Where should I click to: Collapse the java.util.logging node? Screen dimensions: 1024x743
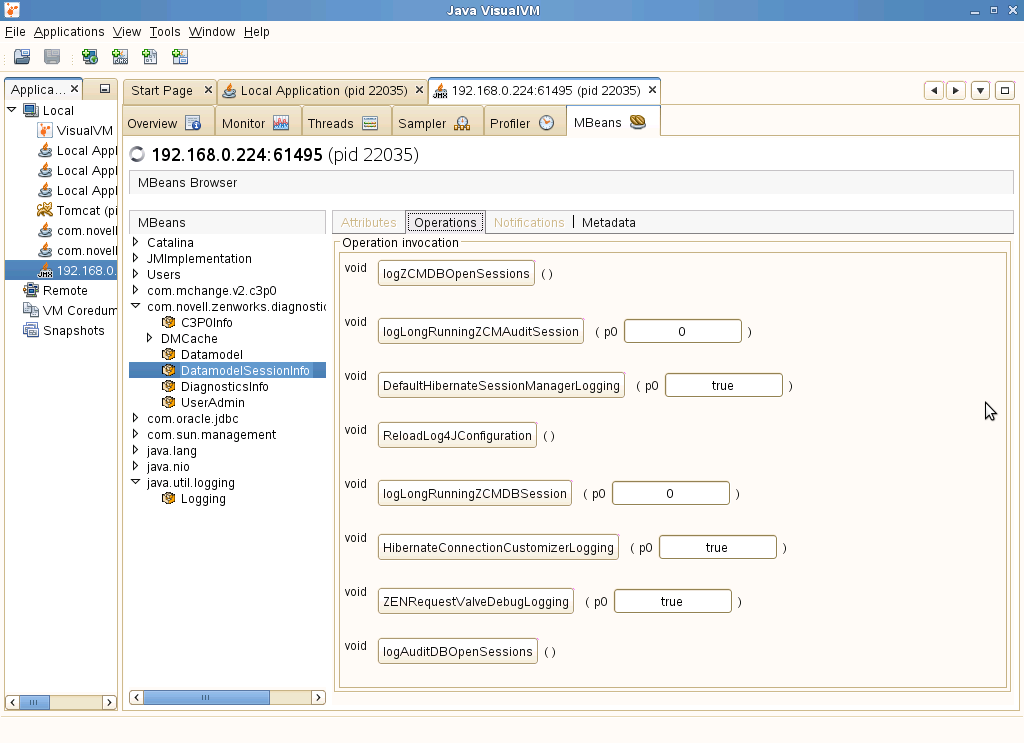(x=136, y=482)
